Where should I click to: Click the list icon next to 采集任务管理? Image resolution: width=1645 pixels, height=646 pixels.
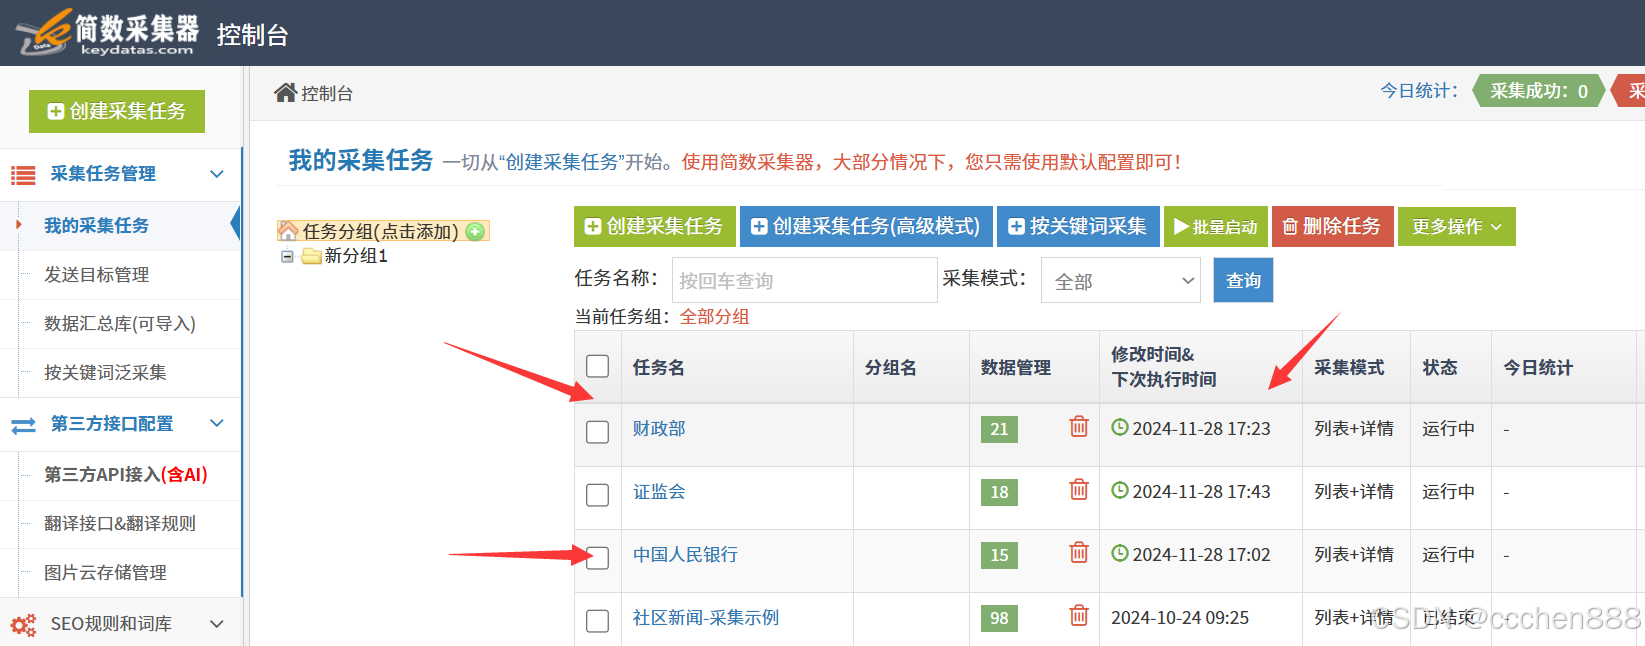pyautogui.click(x=23, y=175)
